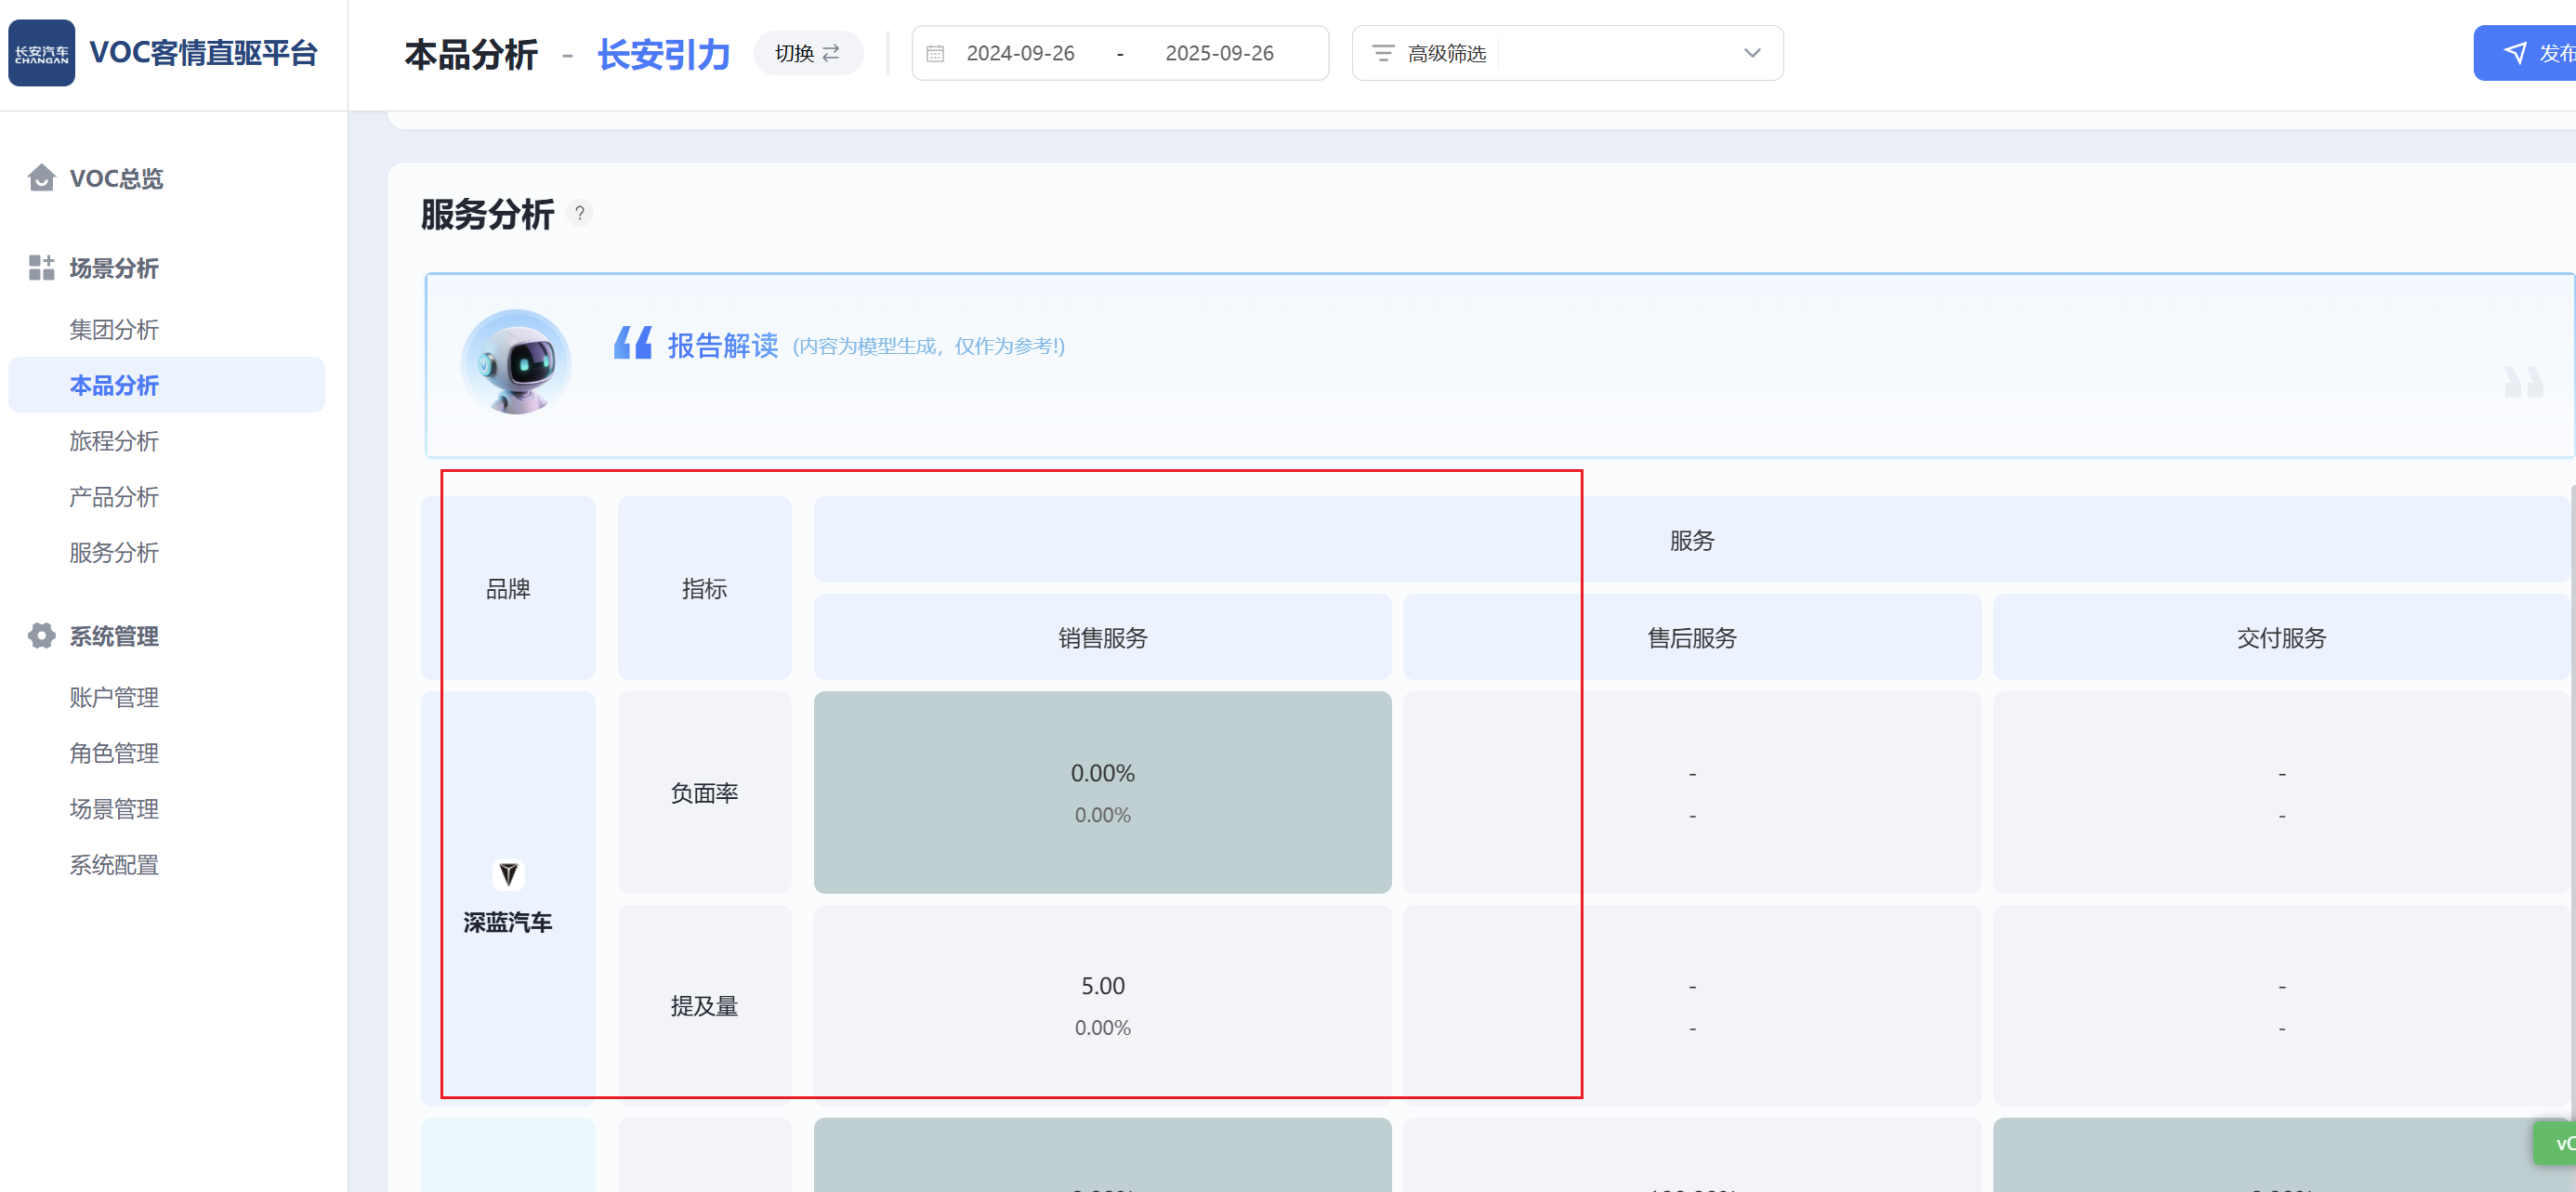Expand the 高级筛选 dropdown arrow

coord(1751,54)
